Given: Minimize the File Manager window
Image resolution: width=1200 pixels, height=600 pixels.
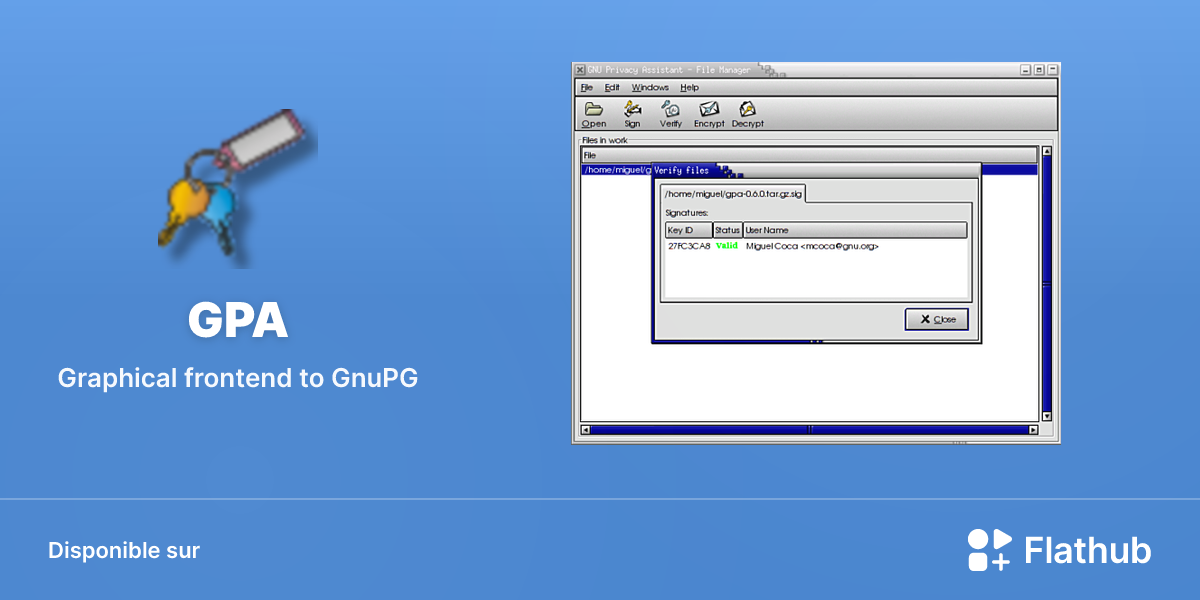Looking at the screenshot, I should point(1026,70).
